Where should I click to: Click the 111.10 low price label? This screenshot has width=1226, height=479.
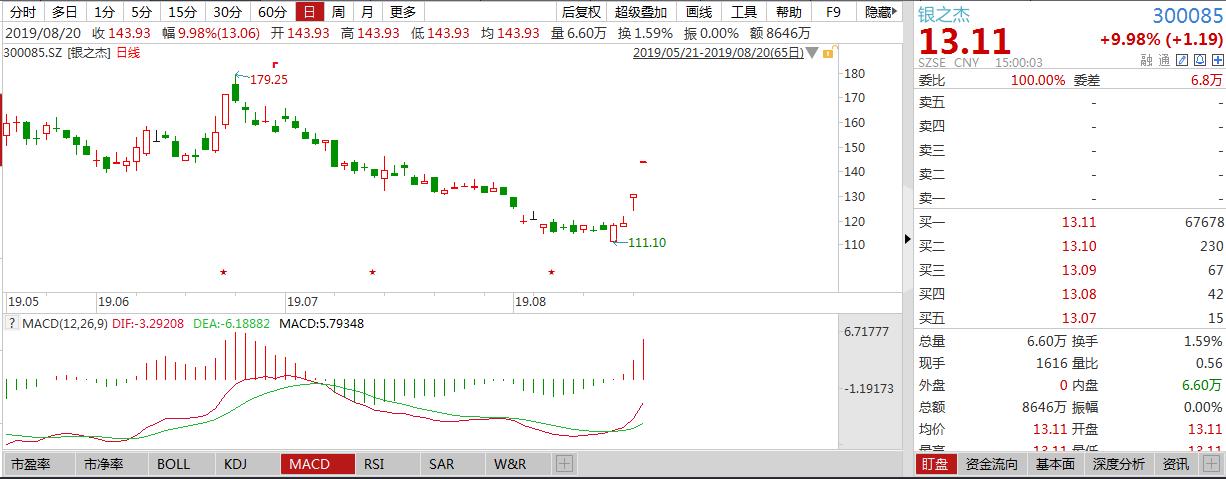point(647,243)
